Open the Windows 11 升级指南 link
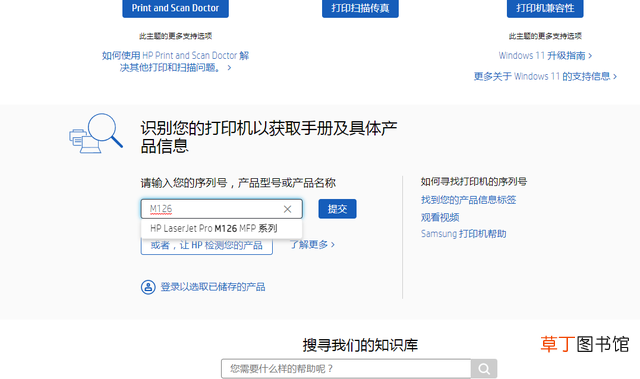Image resolution: width=640 pixels, height=379 pixels. (x=545, y=55)
